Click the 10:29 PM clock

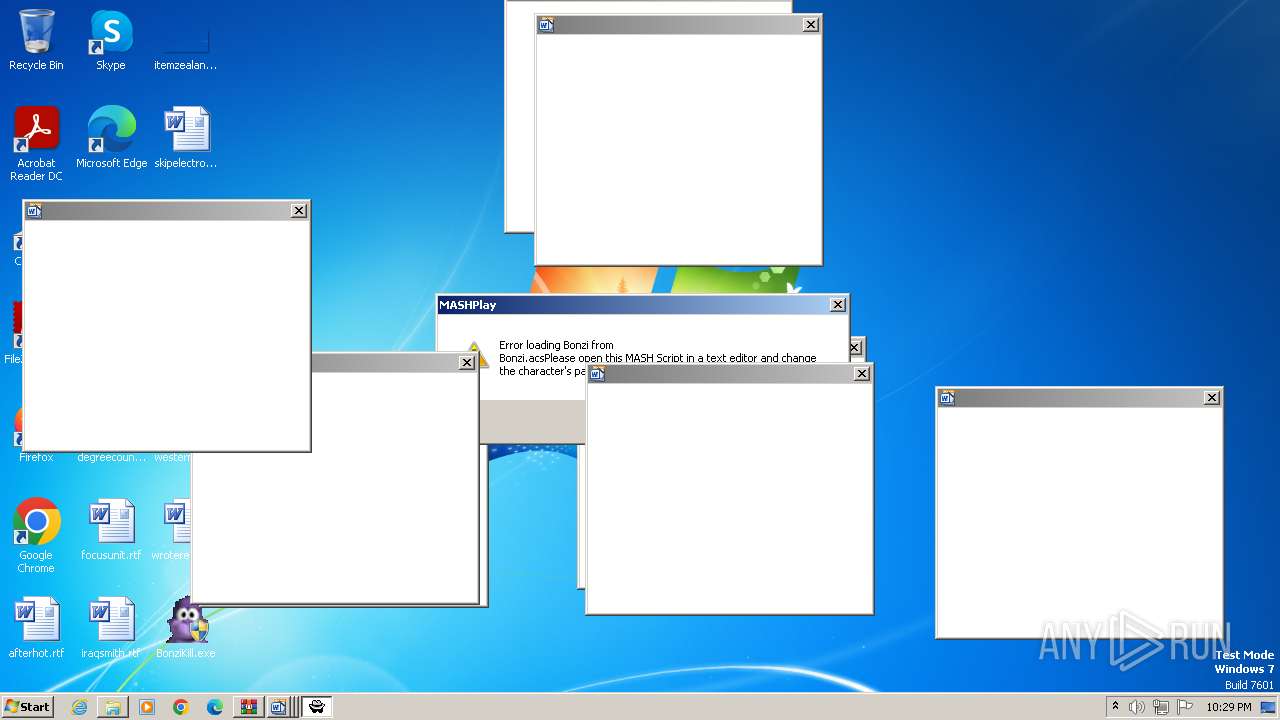pos(1228,707)
